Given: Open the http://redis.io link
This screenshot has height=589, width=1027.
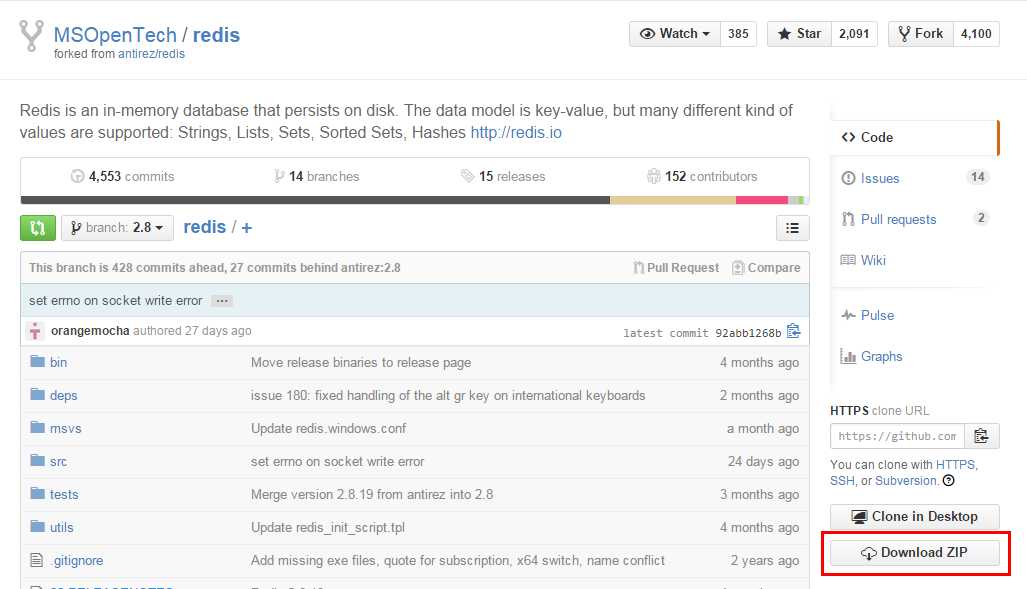Looking at the screenshot, I should [x=516, y=132].
